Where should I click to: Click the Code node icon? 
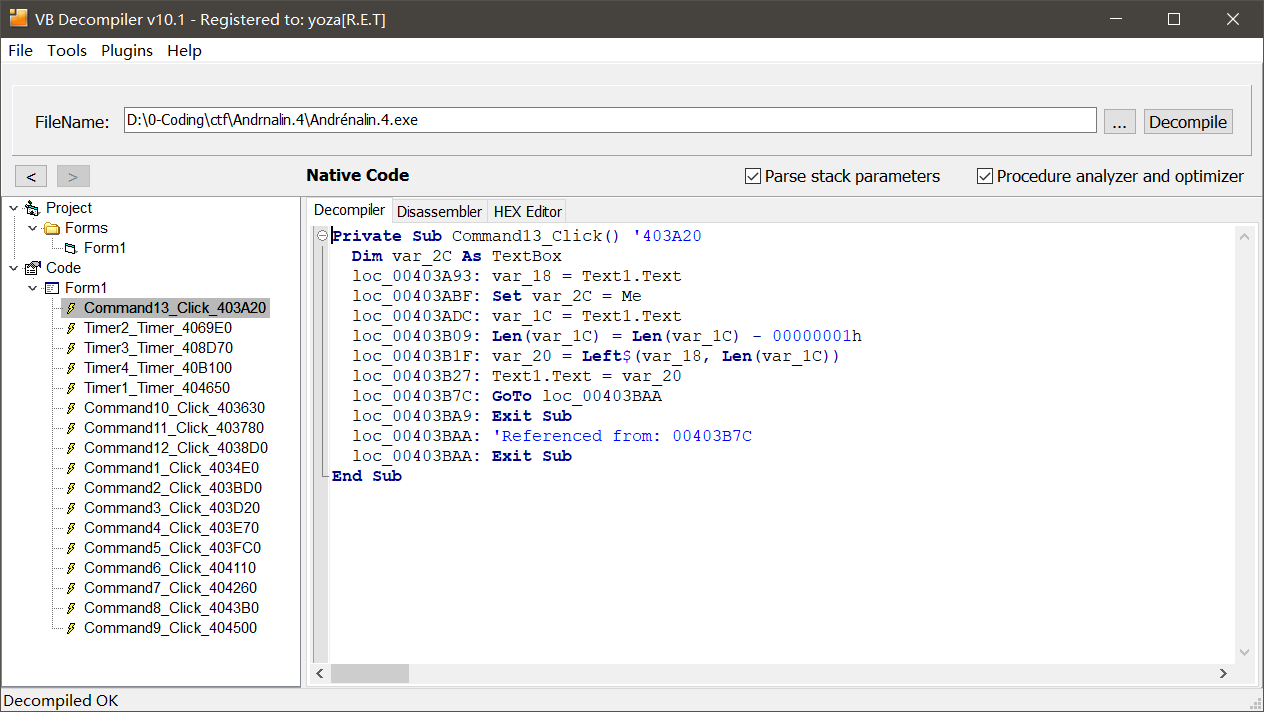click(33, 268)
